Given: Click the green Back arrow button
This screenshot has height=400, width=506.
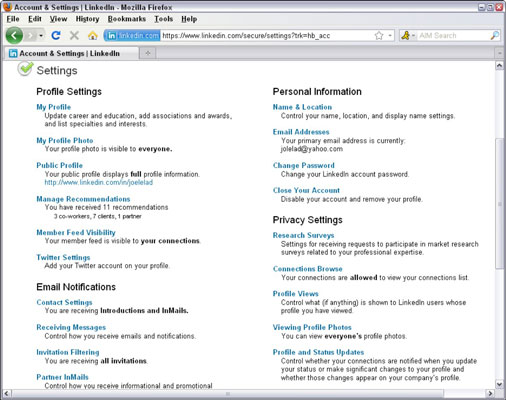Looking at the screenshot, I should (14, 35).
